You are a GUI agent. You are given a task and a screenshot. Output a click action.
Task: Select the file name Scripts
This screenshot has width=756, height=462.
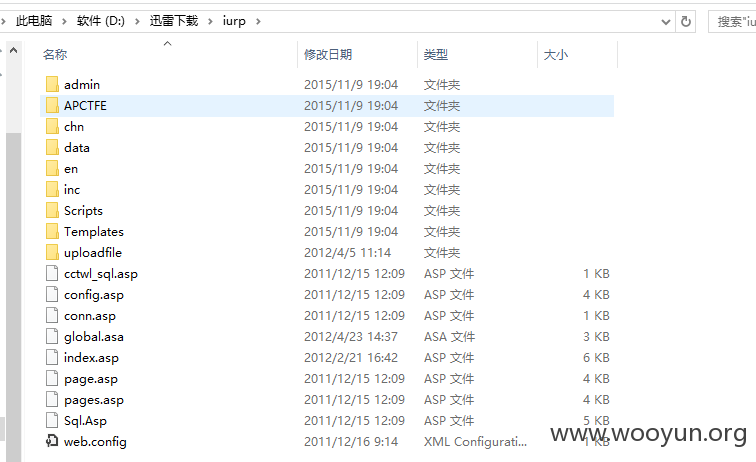tap(83, 210)
